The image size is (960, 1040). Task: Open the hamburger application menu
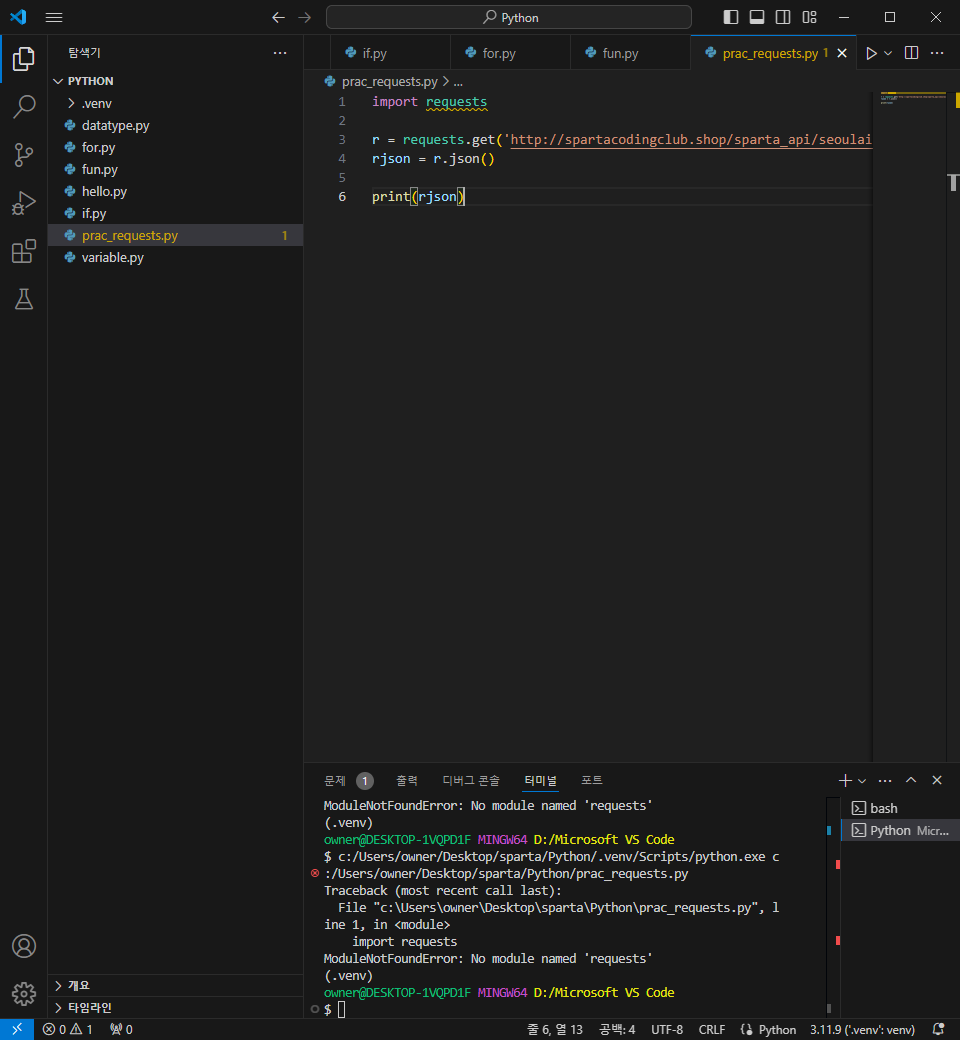click(54, 18)
